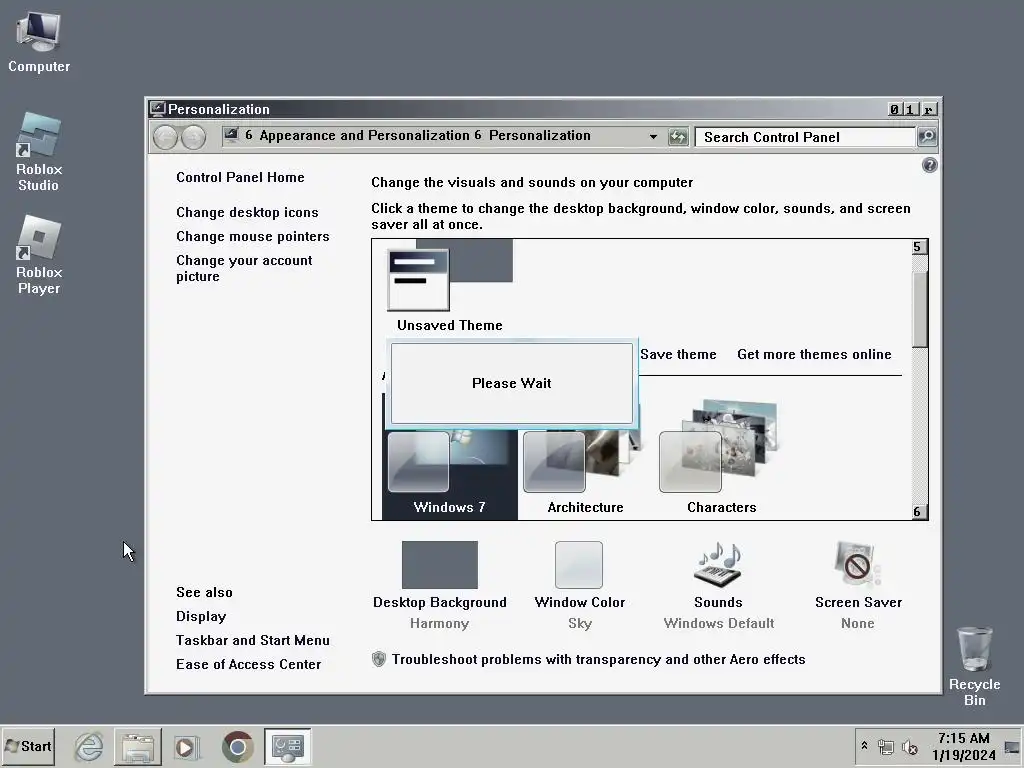The width and height of the screenshot is (1024, 768).
Task: Select the Architecture theme
Action: tap(585, 475)
